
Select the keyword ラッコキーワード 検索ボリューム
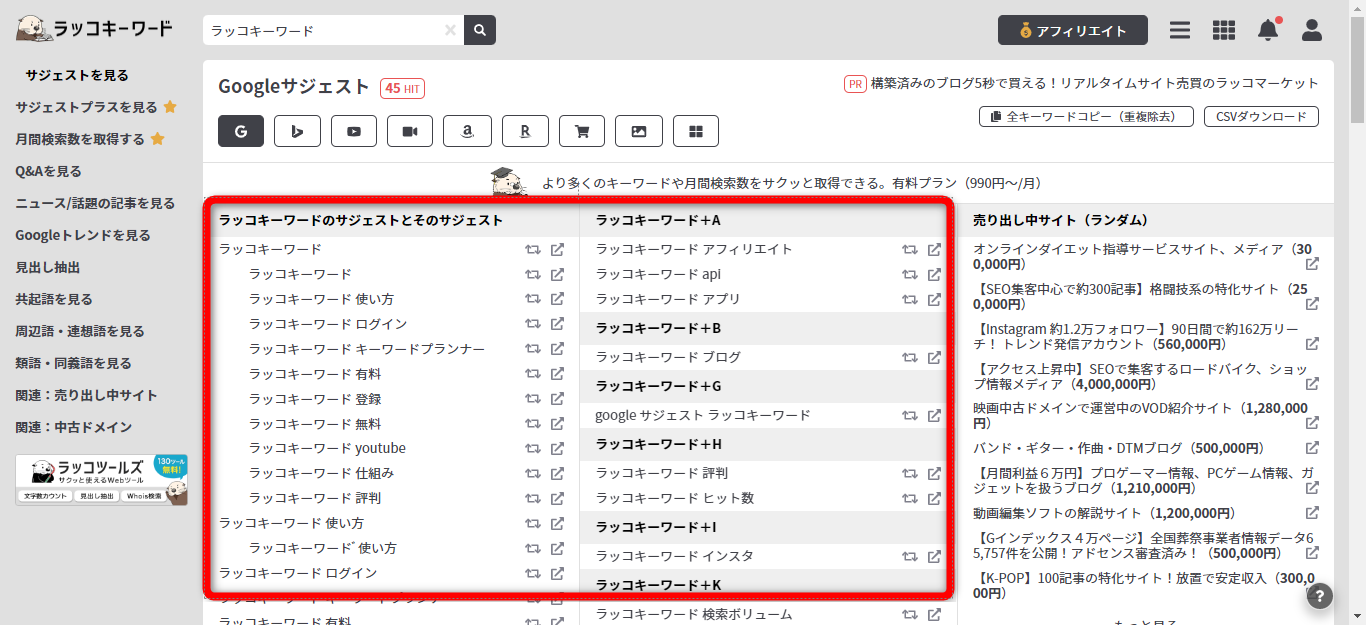click(694, 614)
